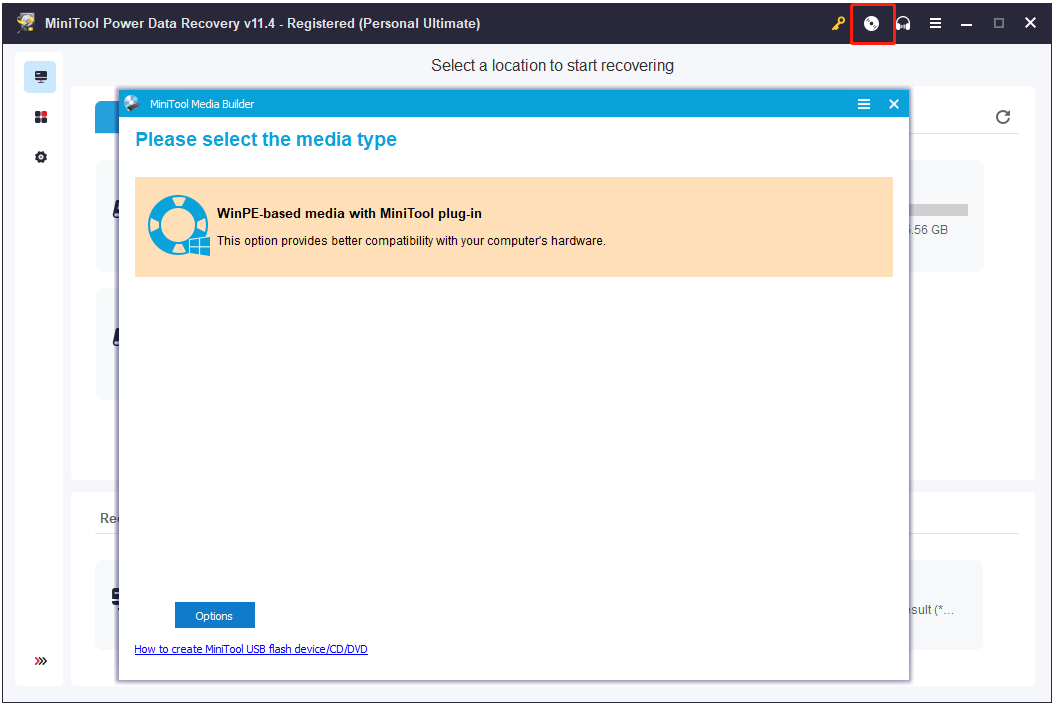
Task: Click the compatibility description text
Action: click(411, 241)
